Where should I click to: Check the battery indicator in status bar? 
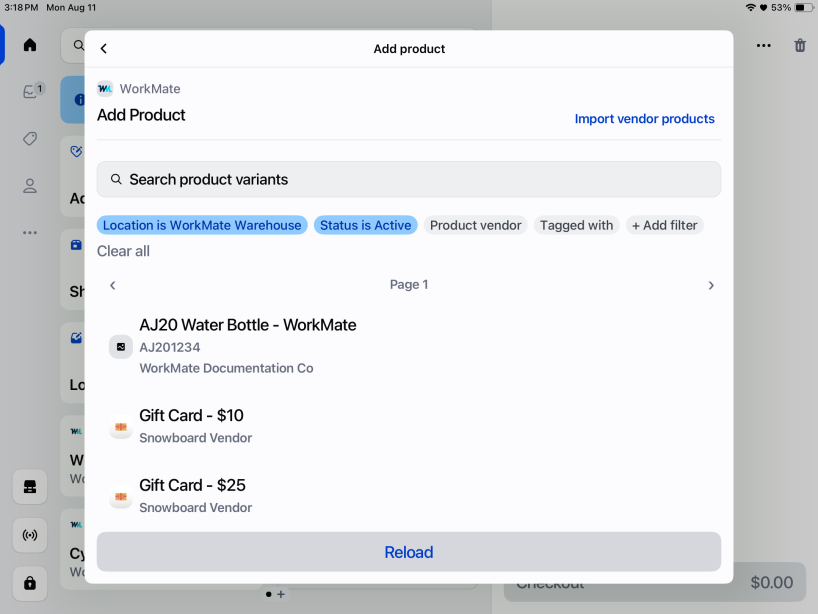click(x=802, y=8)
